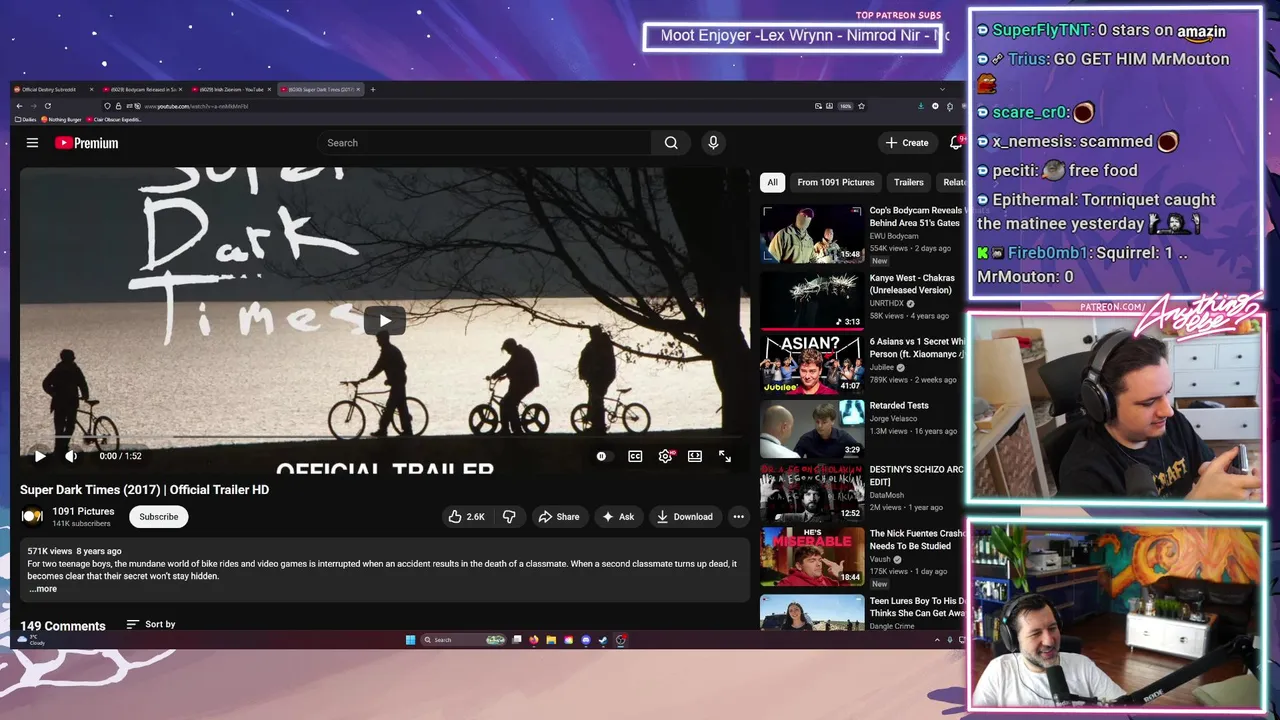Viewport: 1280px width, 720px height.
Task: Open File Explorer from taskbar
Action: [551, 640]
